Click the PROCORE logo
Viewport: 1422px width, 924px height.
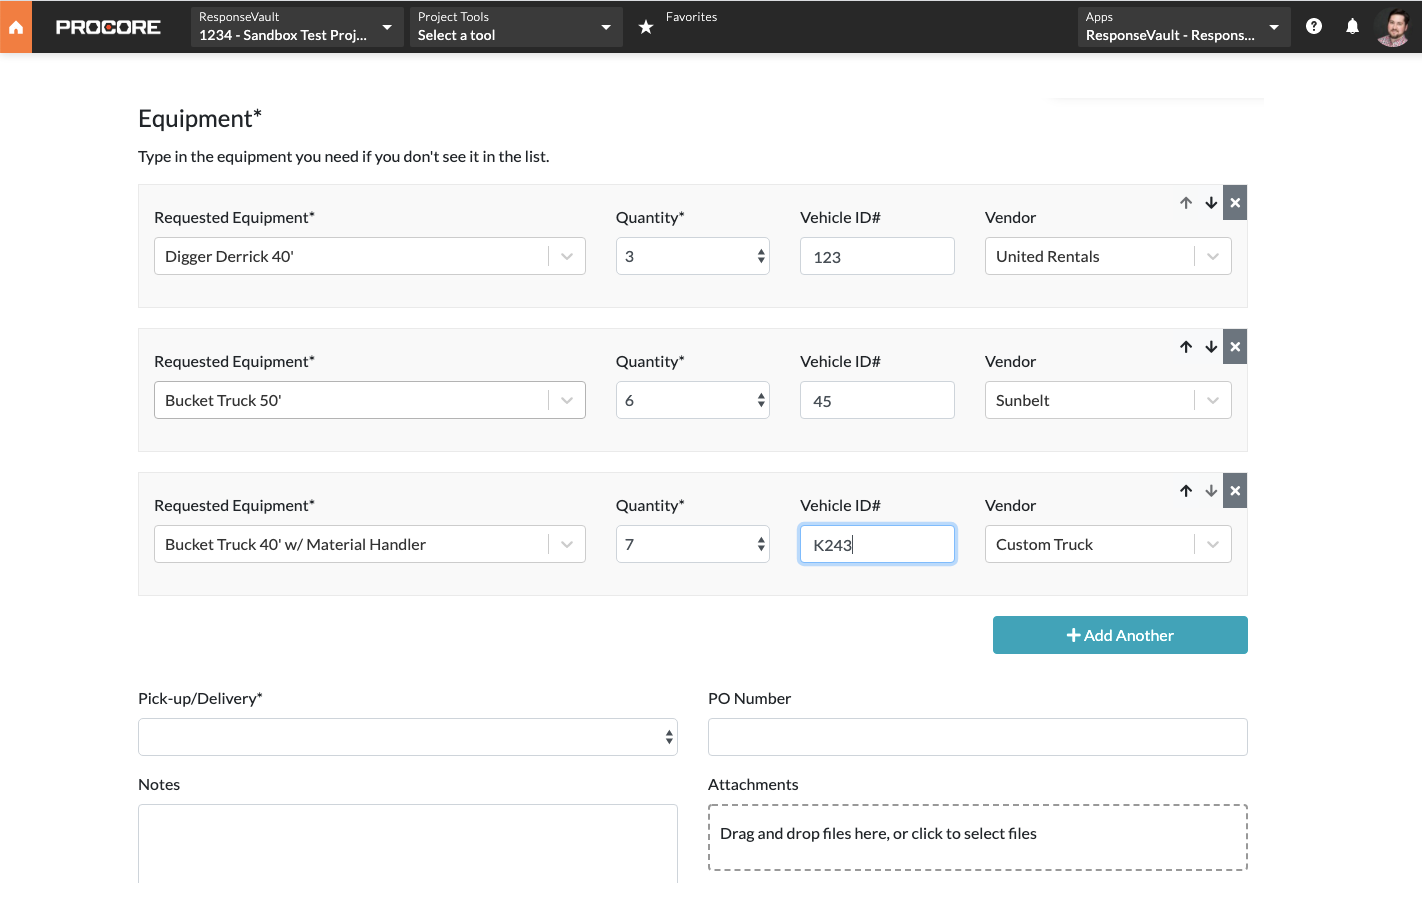[x=108, y=27]
